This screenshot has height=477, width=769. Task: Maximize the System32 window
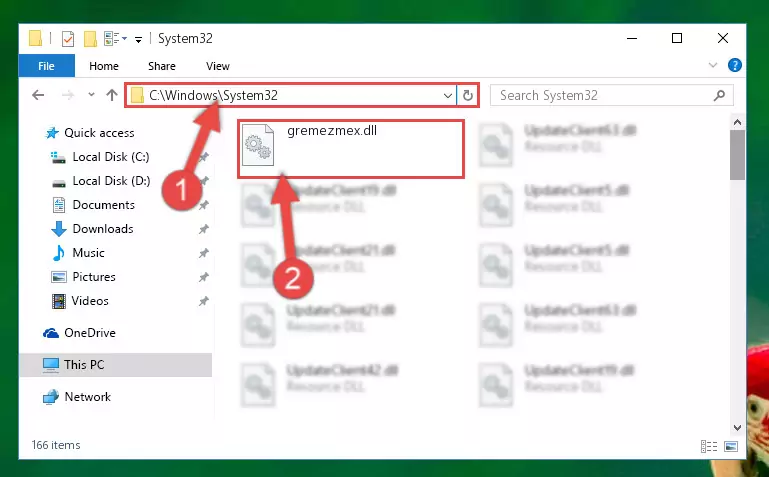pos(677,38)
